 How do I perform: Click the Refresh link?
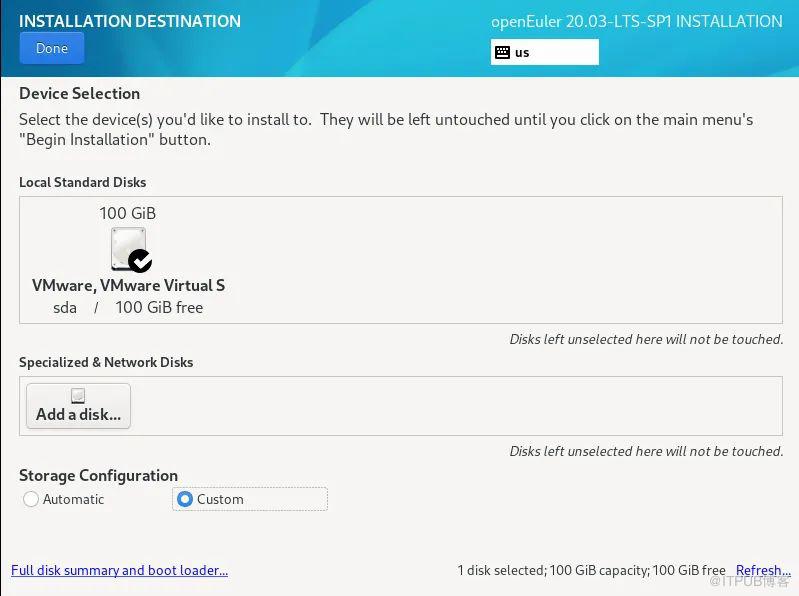[763, 570]
